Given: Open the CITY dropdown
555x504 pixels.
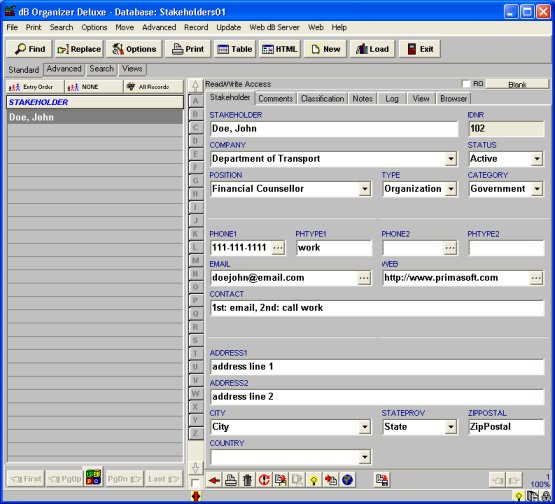Looking at the screenshot, I should point(365,427).
